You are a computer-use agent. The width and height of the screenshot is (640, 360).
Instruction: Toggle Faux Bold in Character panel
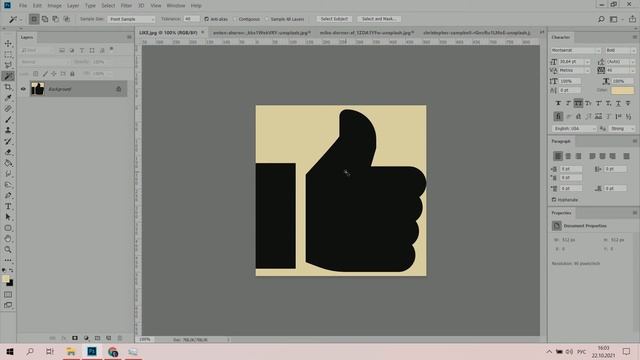[x=558, y=103]
